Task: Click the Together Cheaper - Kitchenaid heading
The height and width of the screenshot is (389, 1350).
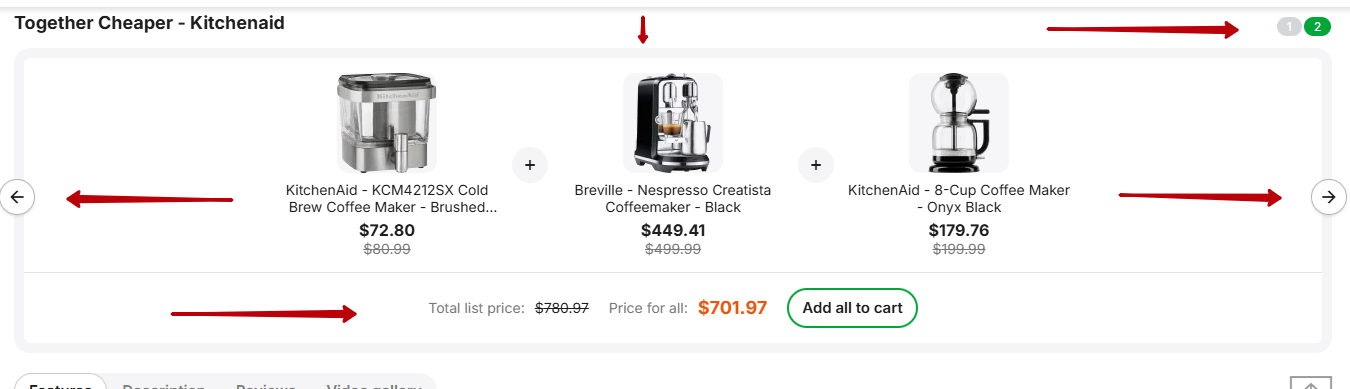Action: pos(149,23)
